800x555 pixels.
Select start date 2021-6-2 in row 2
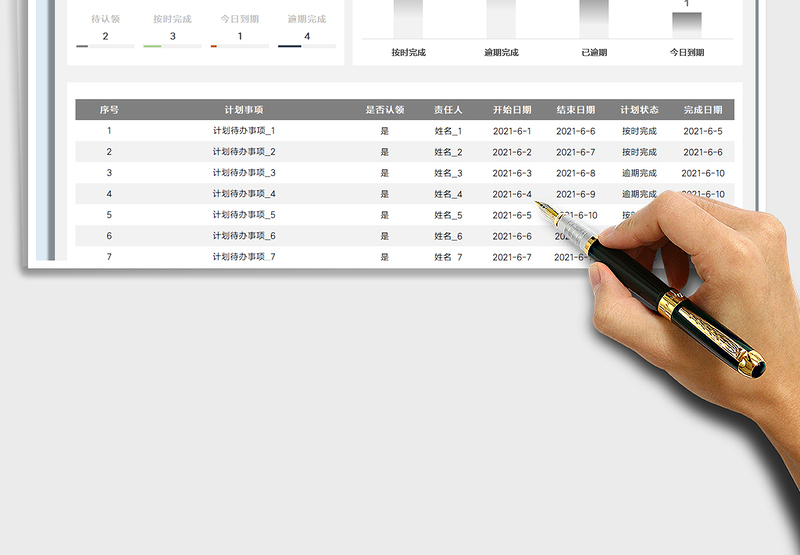512,152
